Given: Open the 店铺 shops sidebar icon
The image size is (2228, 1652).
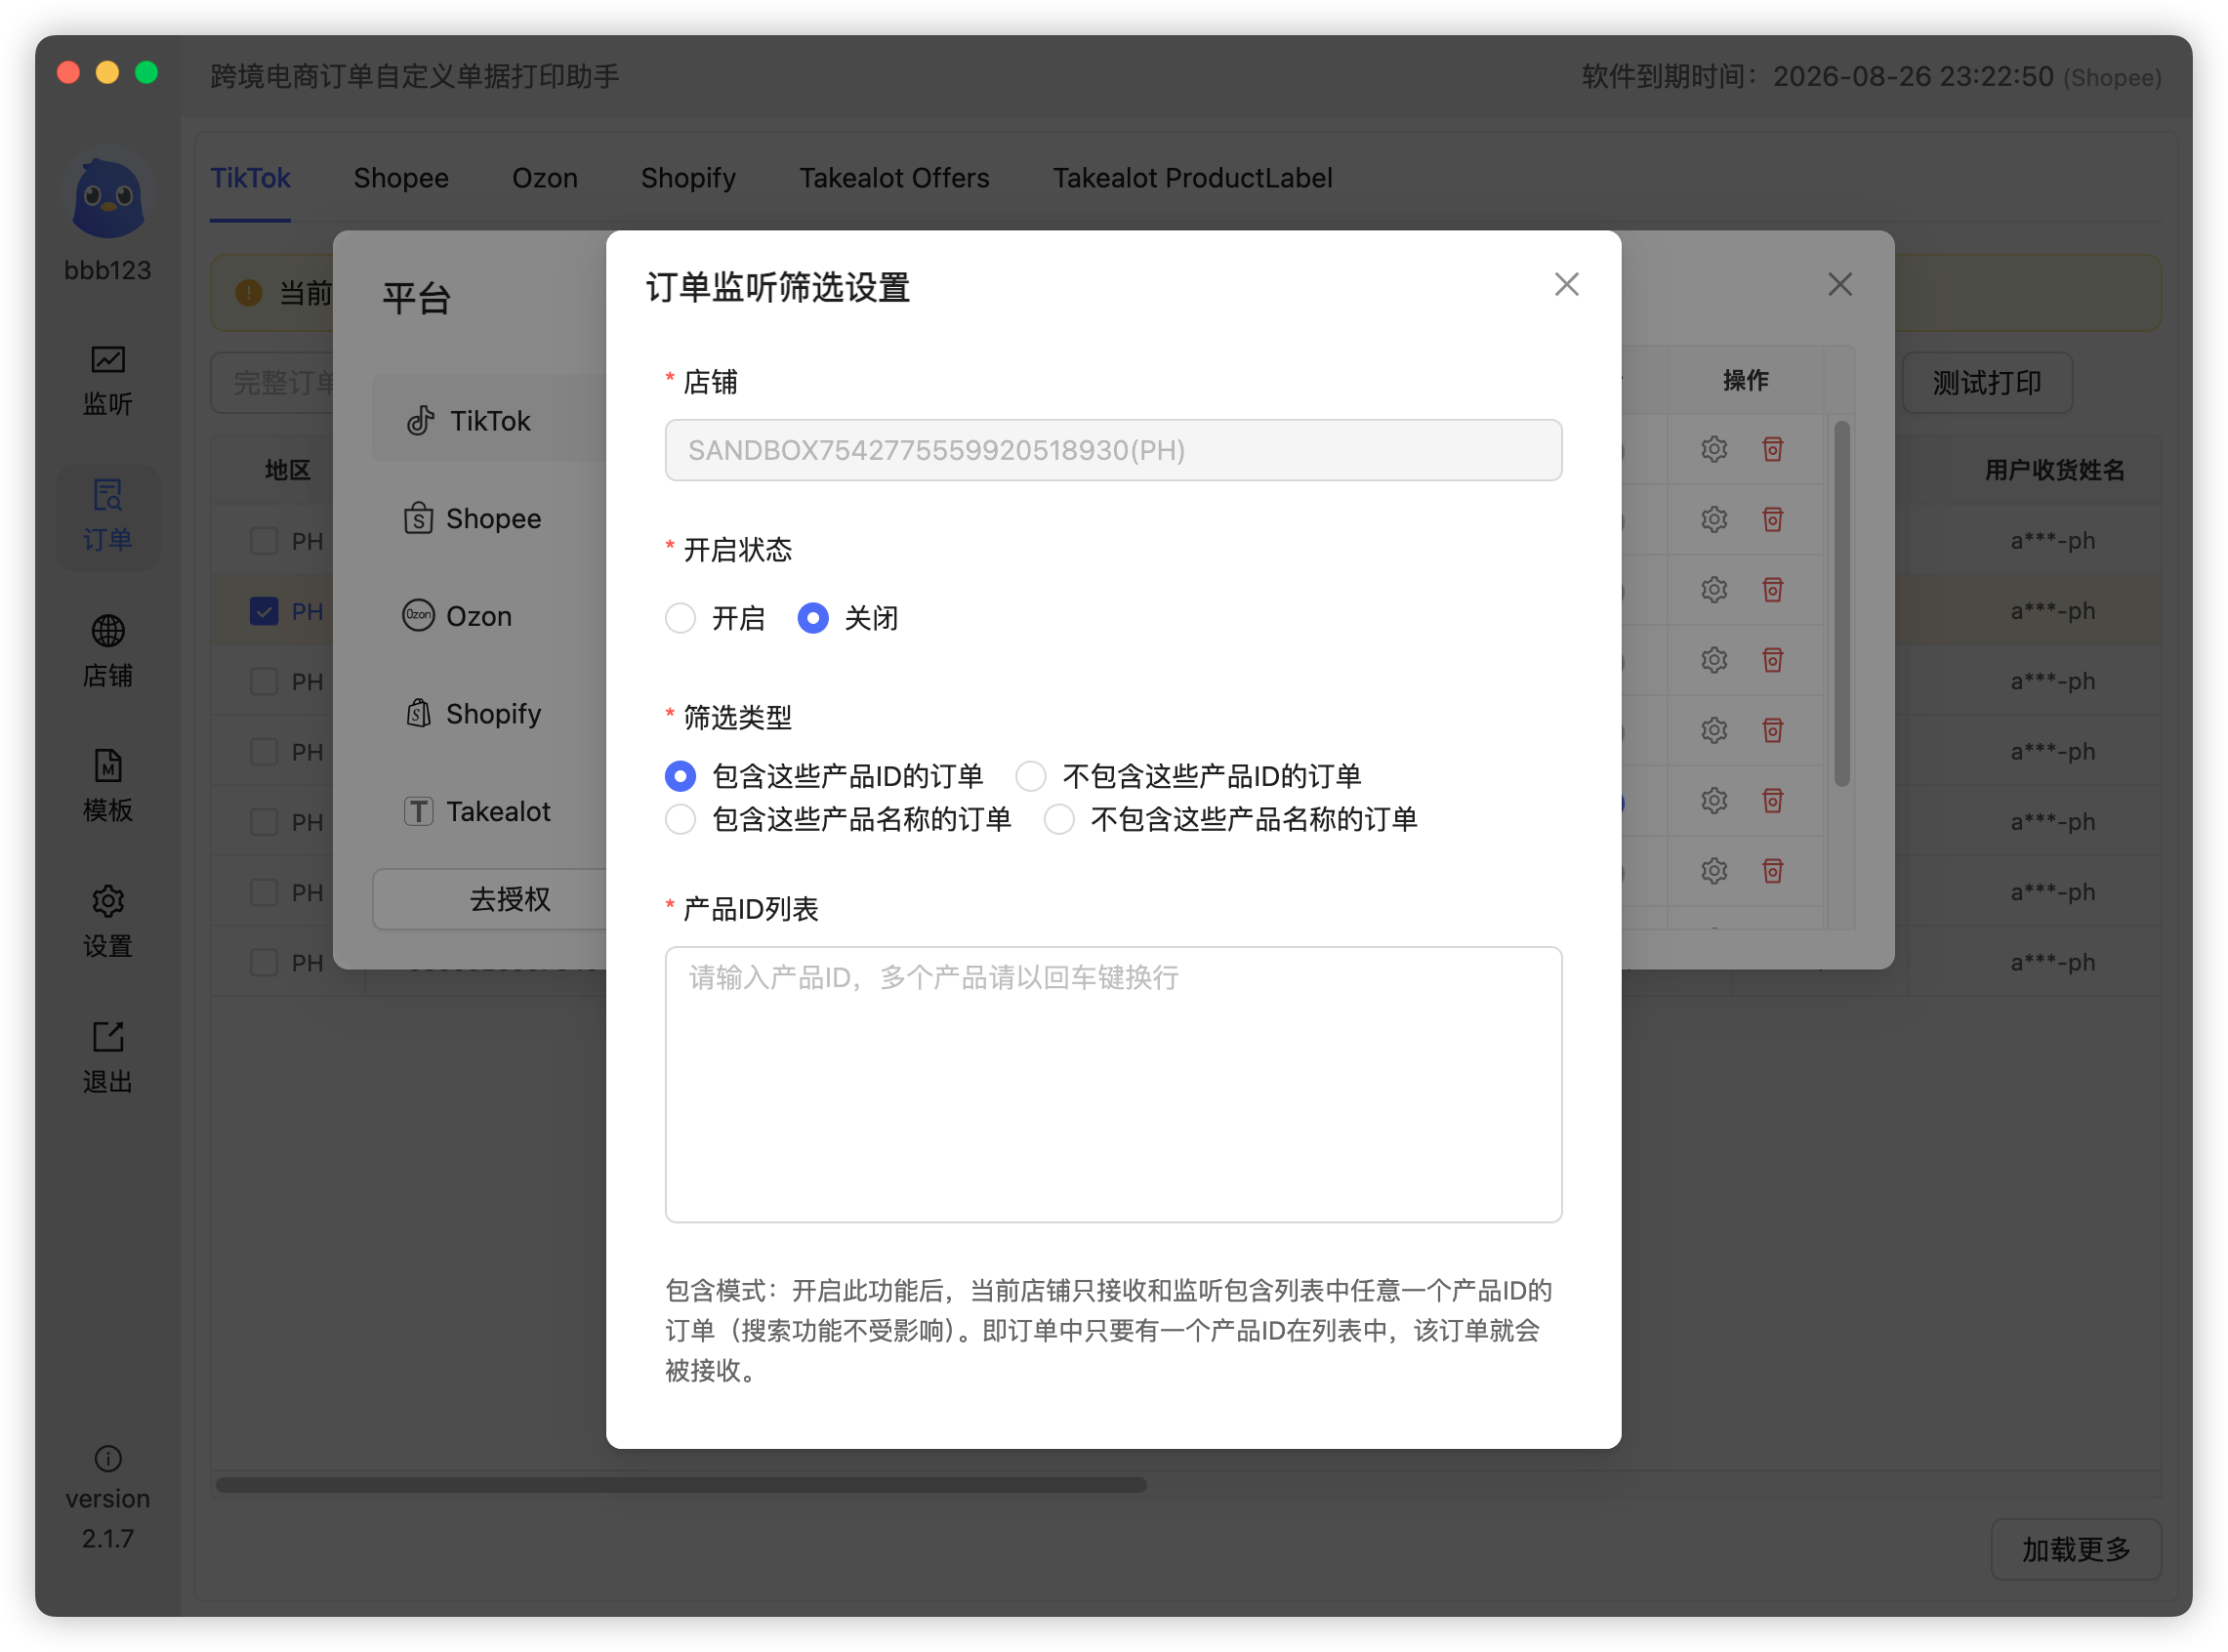Looking at the screenshot, I should click(x=107, y=651).
